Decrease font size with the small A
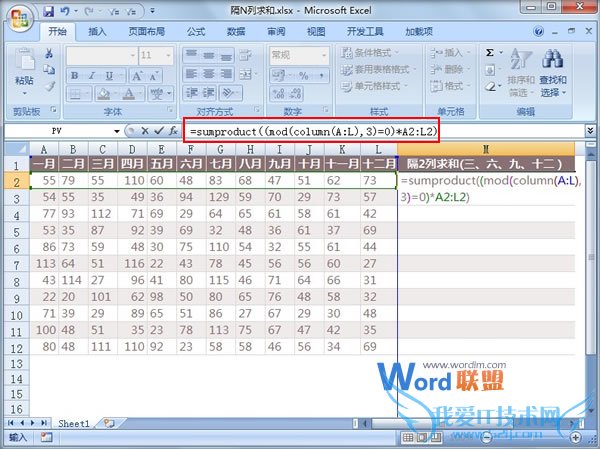 154,76
